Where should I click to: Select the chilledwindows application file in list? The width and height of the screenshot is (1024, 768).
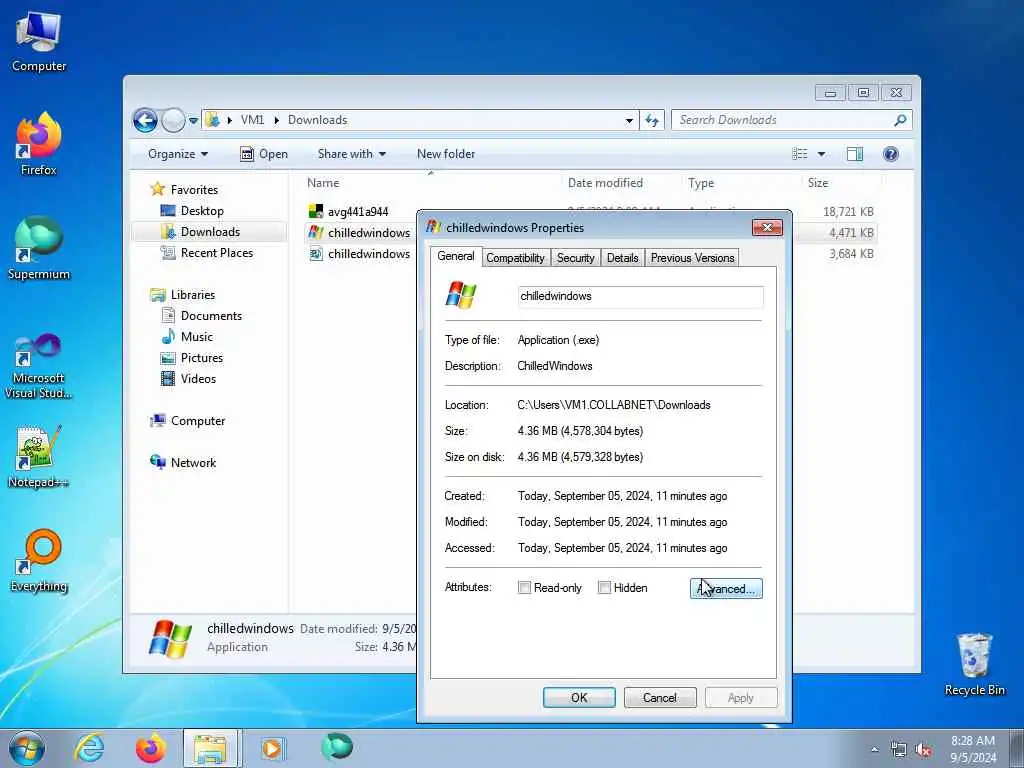click(360, 232)
